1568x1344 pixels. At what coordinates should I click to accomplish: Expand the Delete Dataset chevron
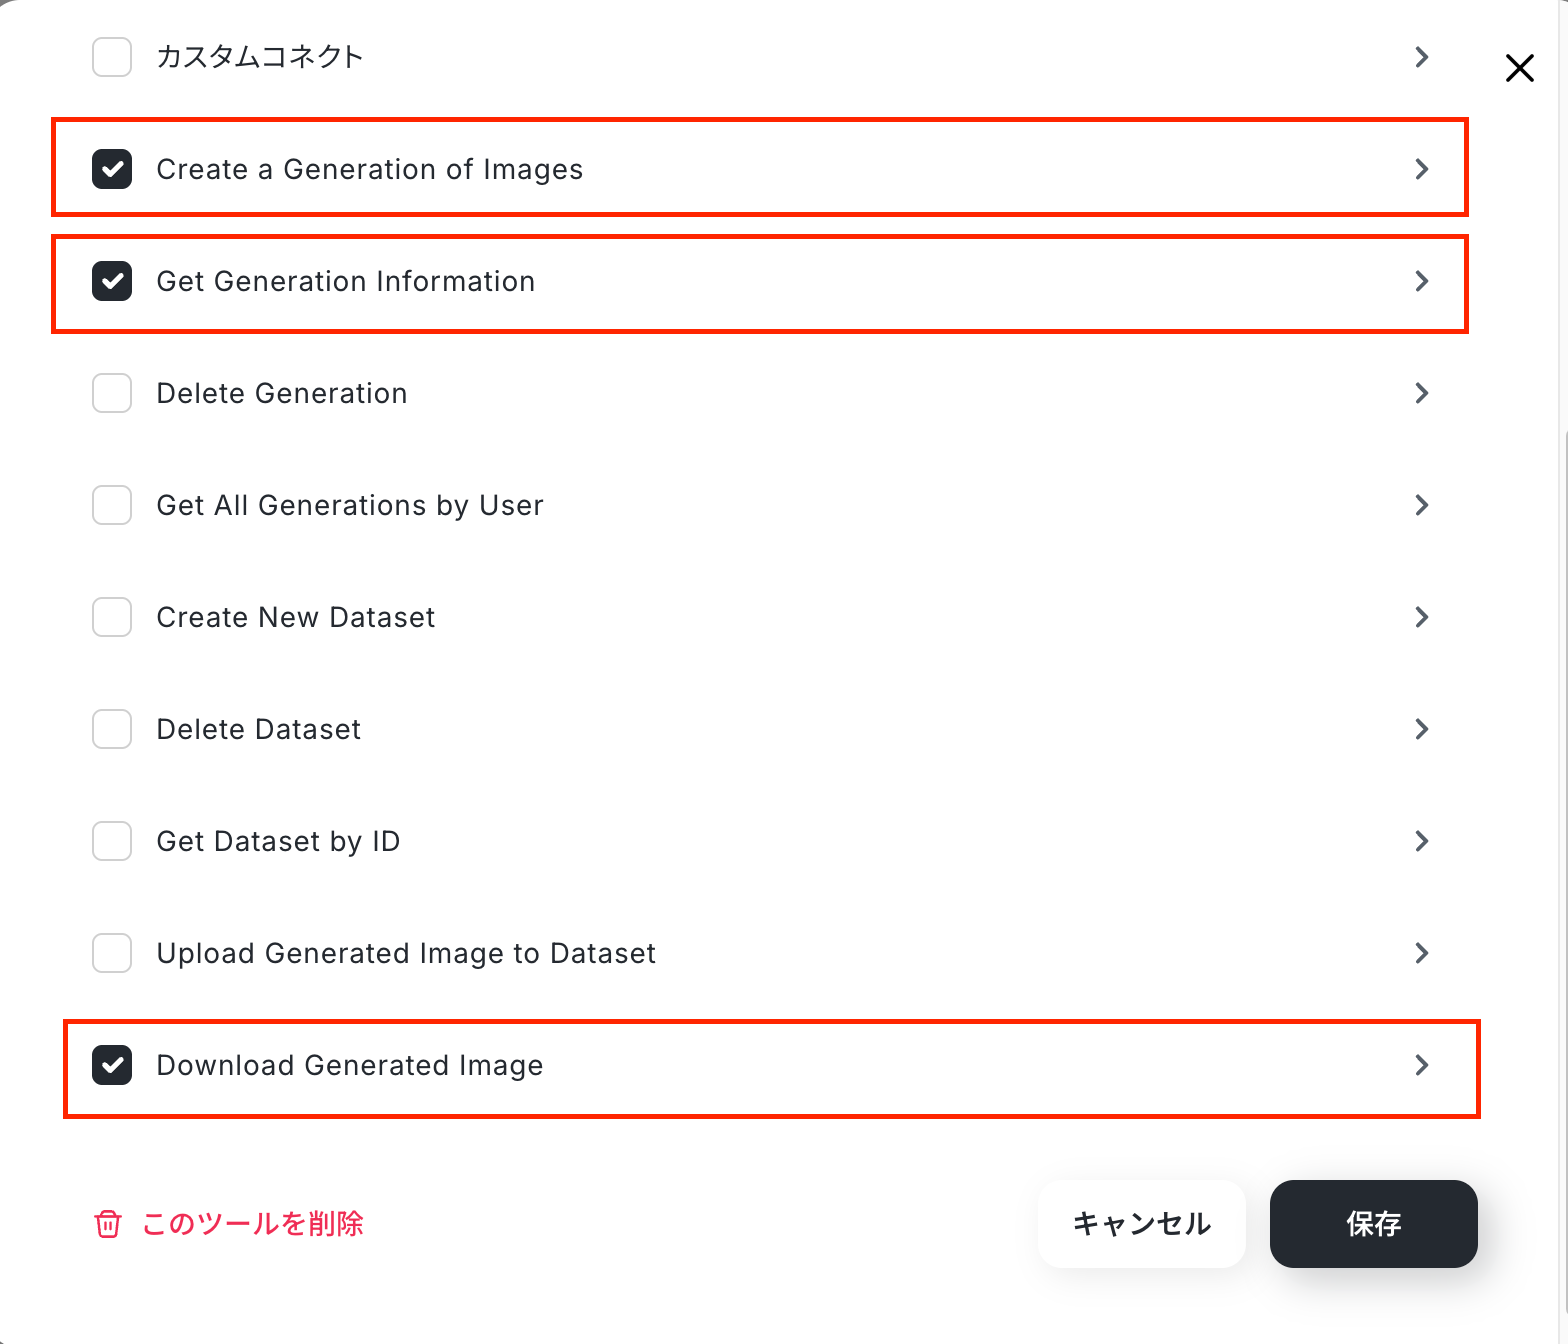(1422, 729)
